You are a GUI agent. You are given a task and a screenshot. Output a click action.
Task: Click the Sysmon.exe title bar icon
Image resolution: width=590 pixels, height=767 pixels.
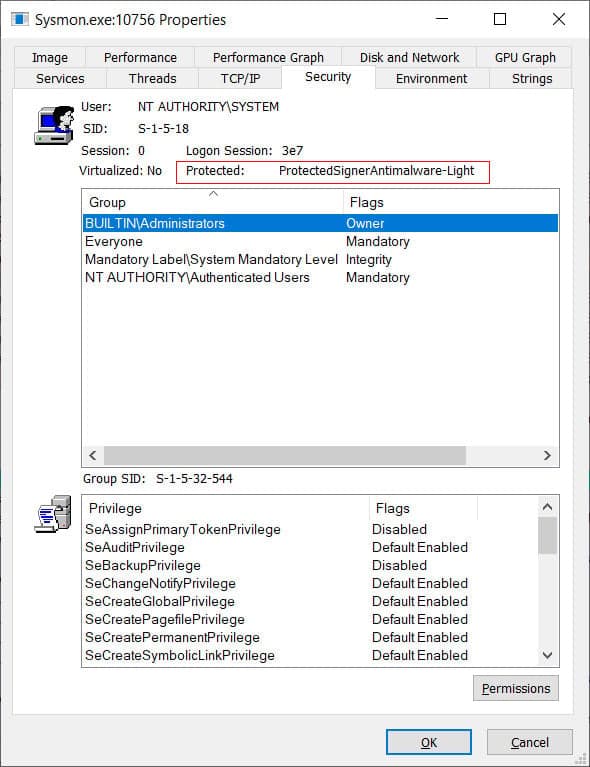tap(20, 20)
